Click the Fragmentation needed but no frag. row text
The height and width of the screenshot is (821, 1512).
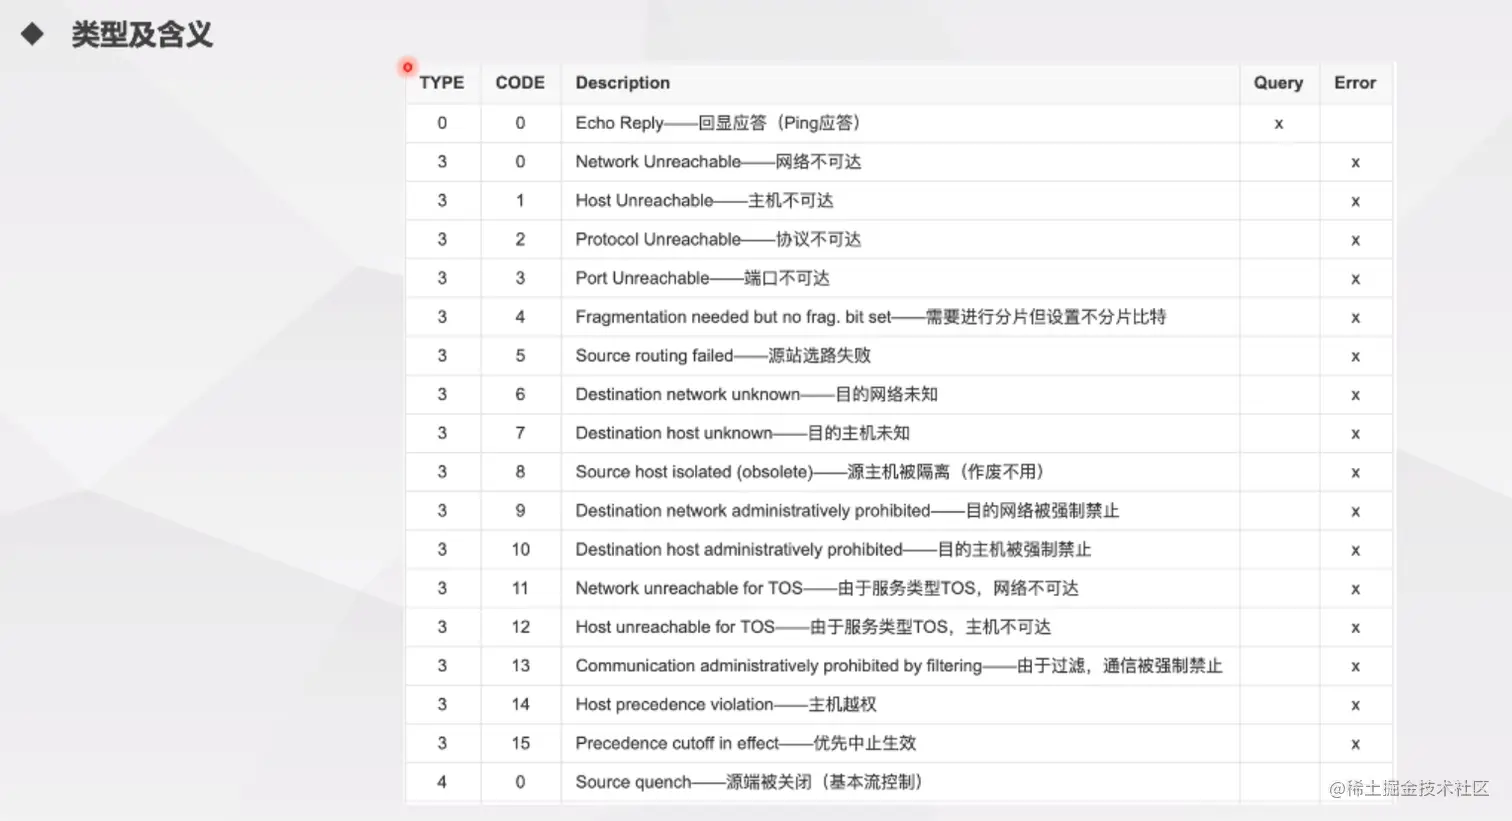[x=870, y=317]
